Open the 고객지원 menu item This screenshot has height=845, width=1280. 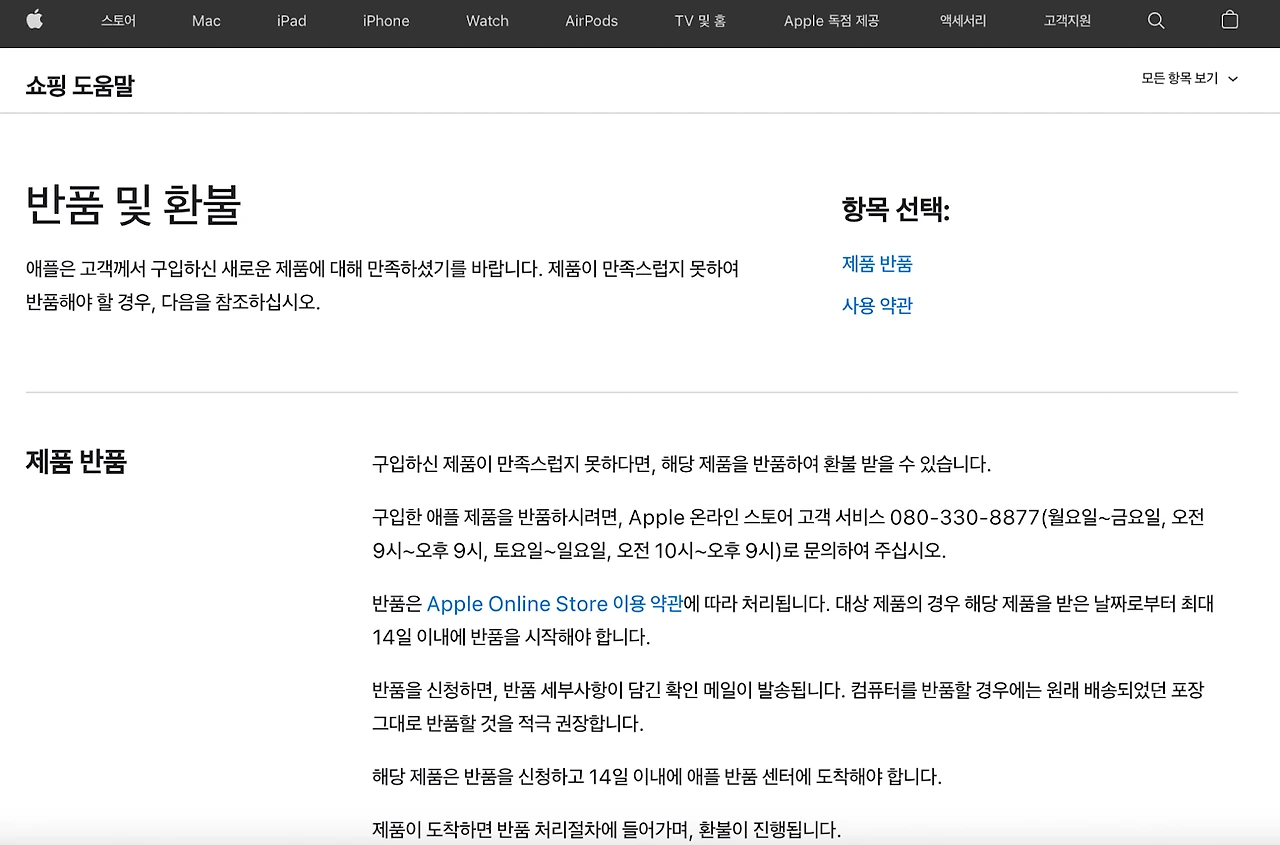coord(1067,21)
